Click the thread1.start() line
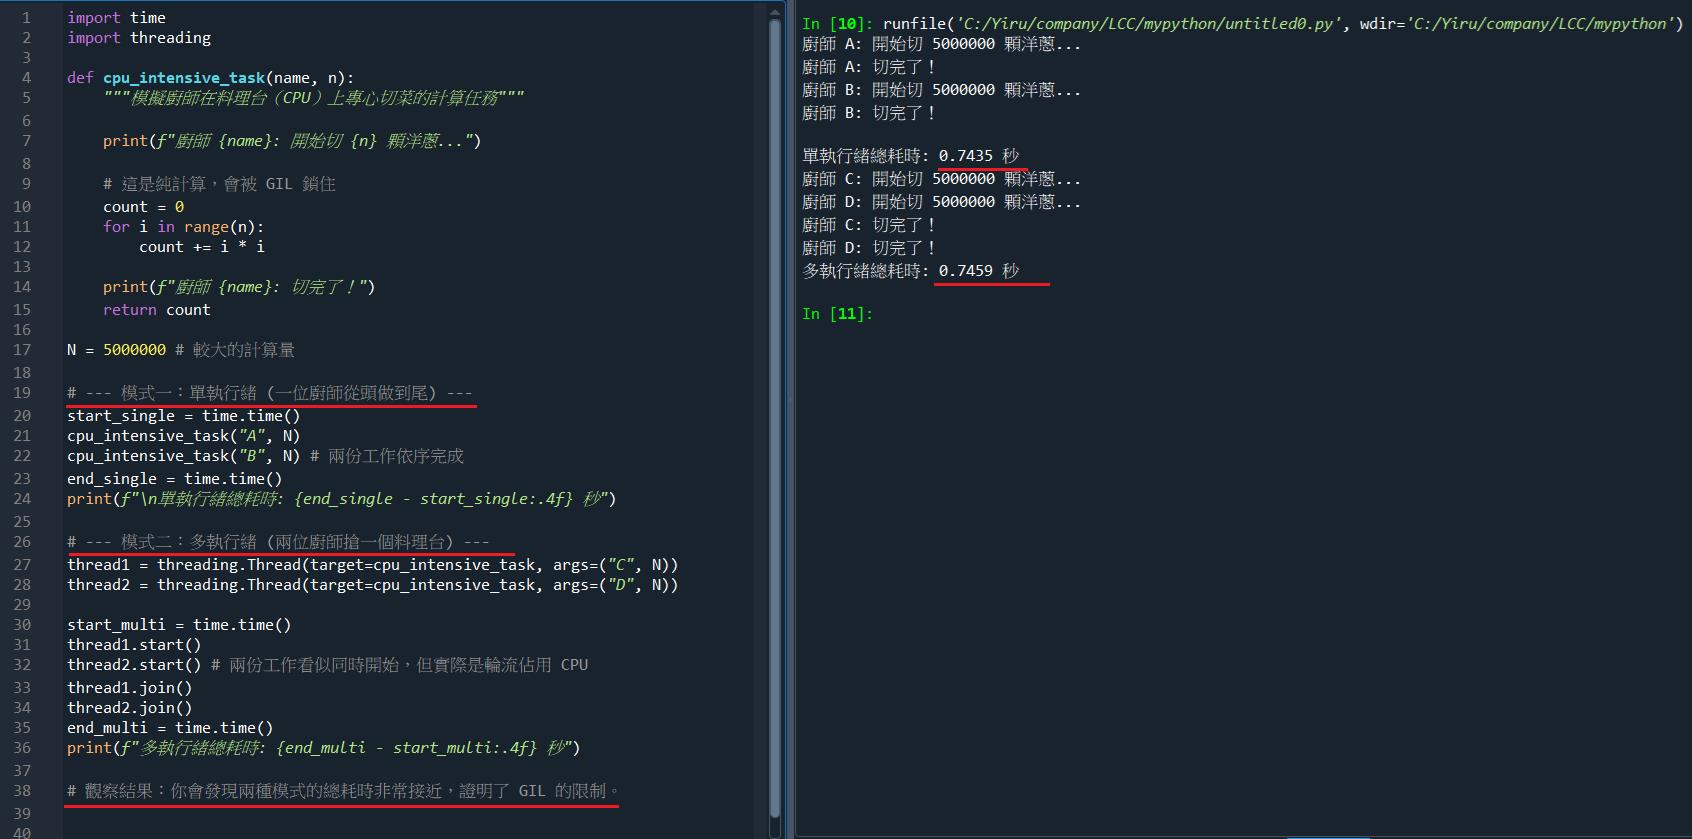 134,645
